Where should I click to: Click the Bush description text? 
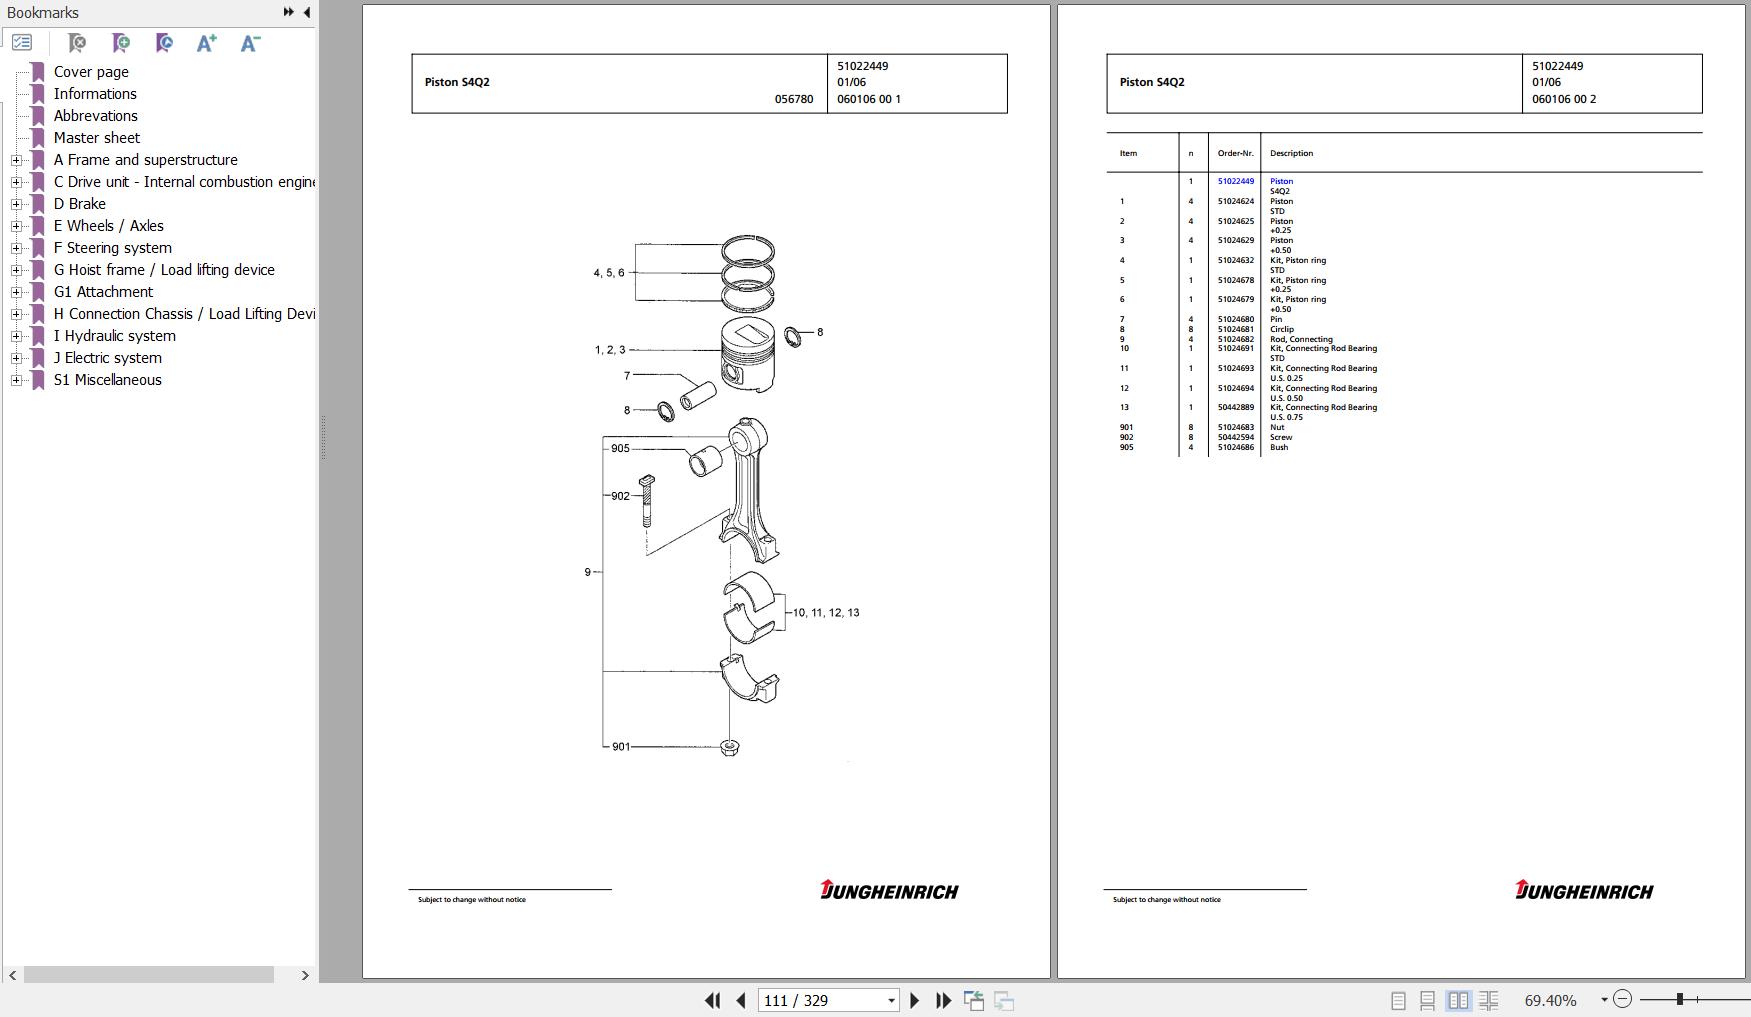pos(1279,447)
